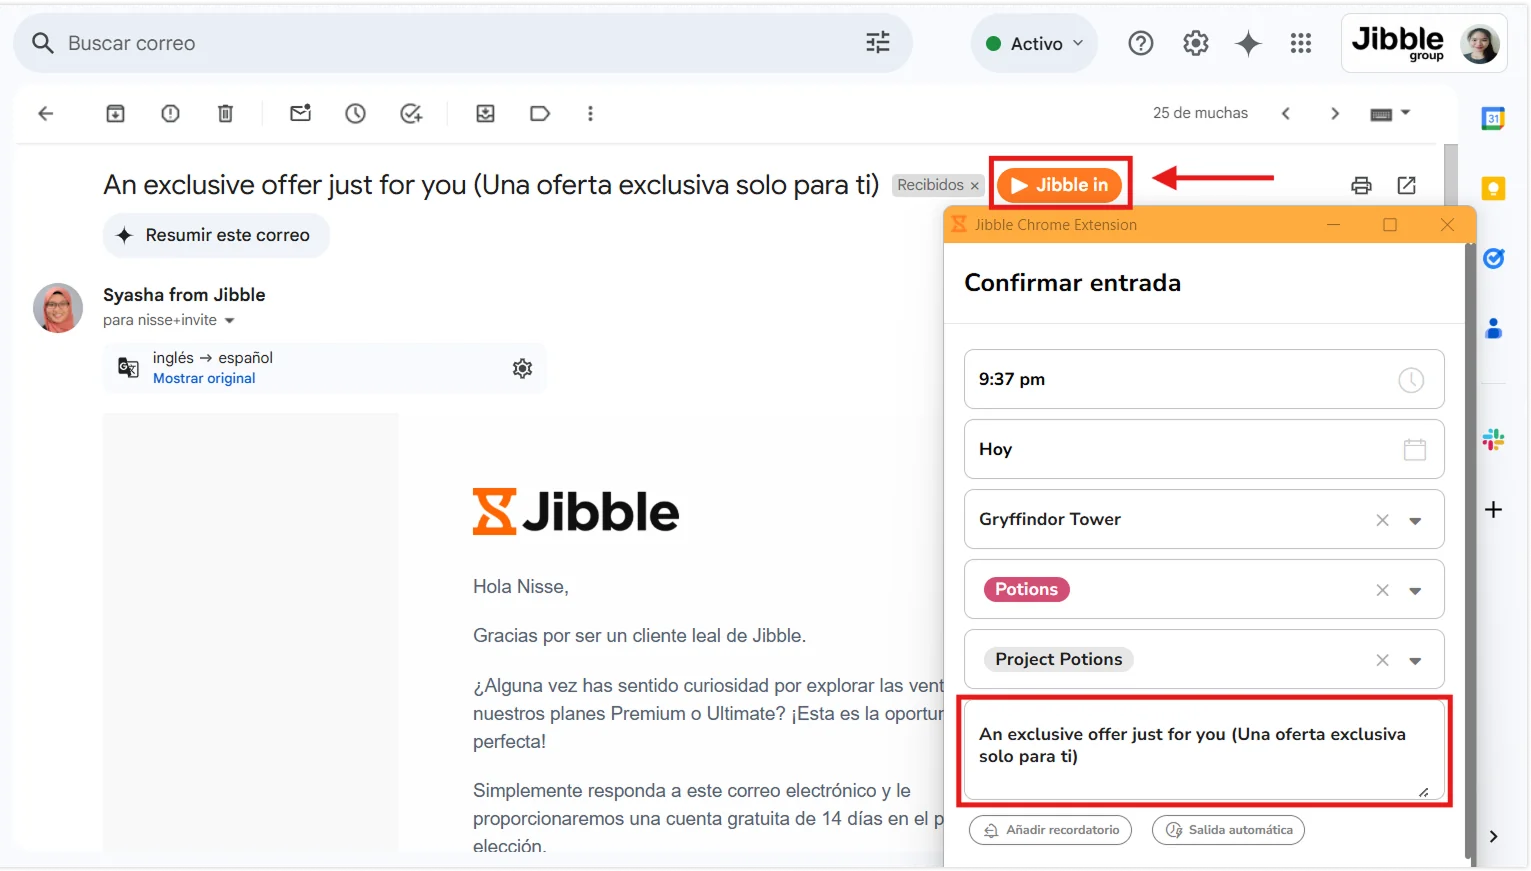Expand the Potions activity dropdown

pyautogui.click(x=1415, y=590)
